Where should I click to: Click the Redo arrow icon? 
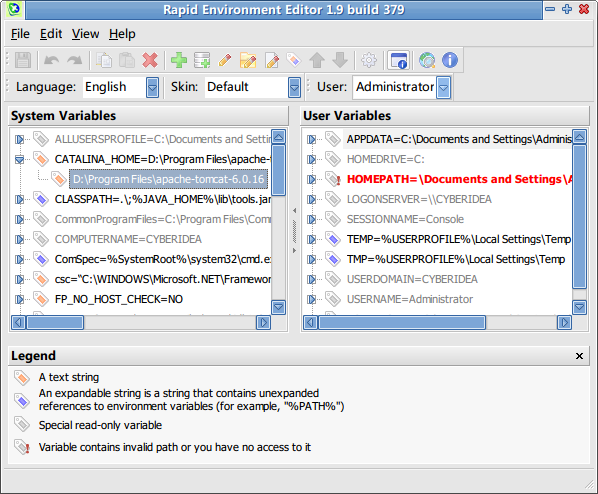pos(74,60)
